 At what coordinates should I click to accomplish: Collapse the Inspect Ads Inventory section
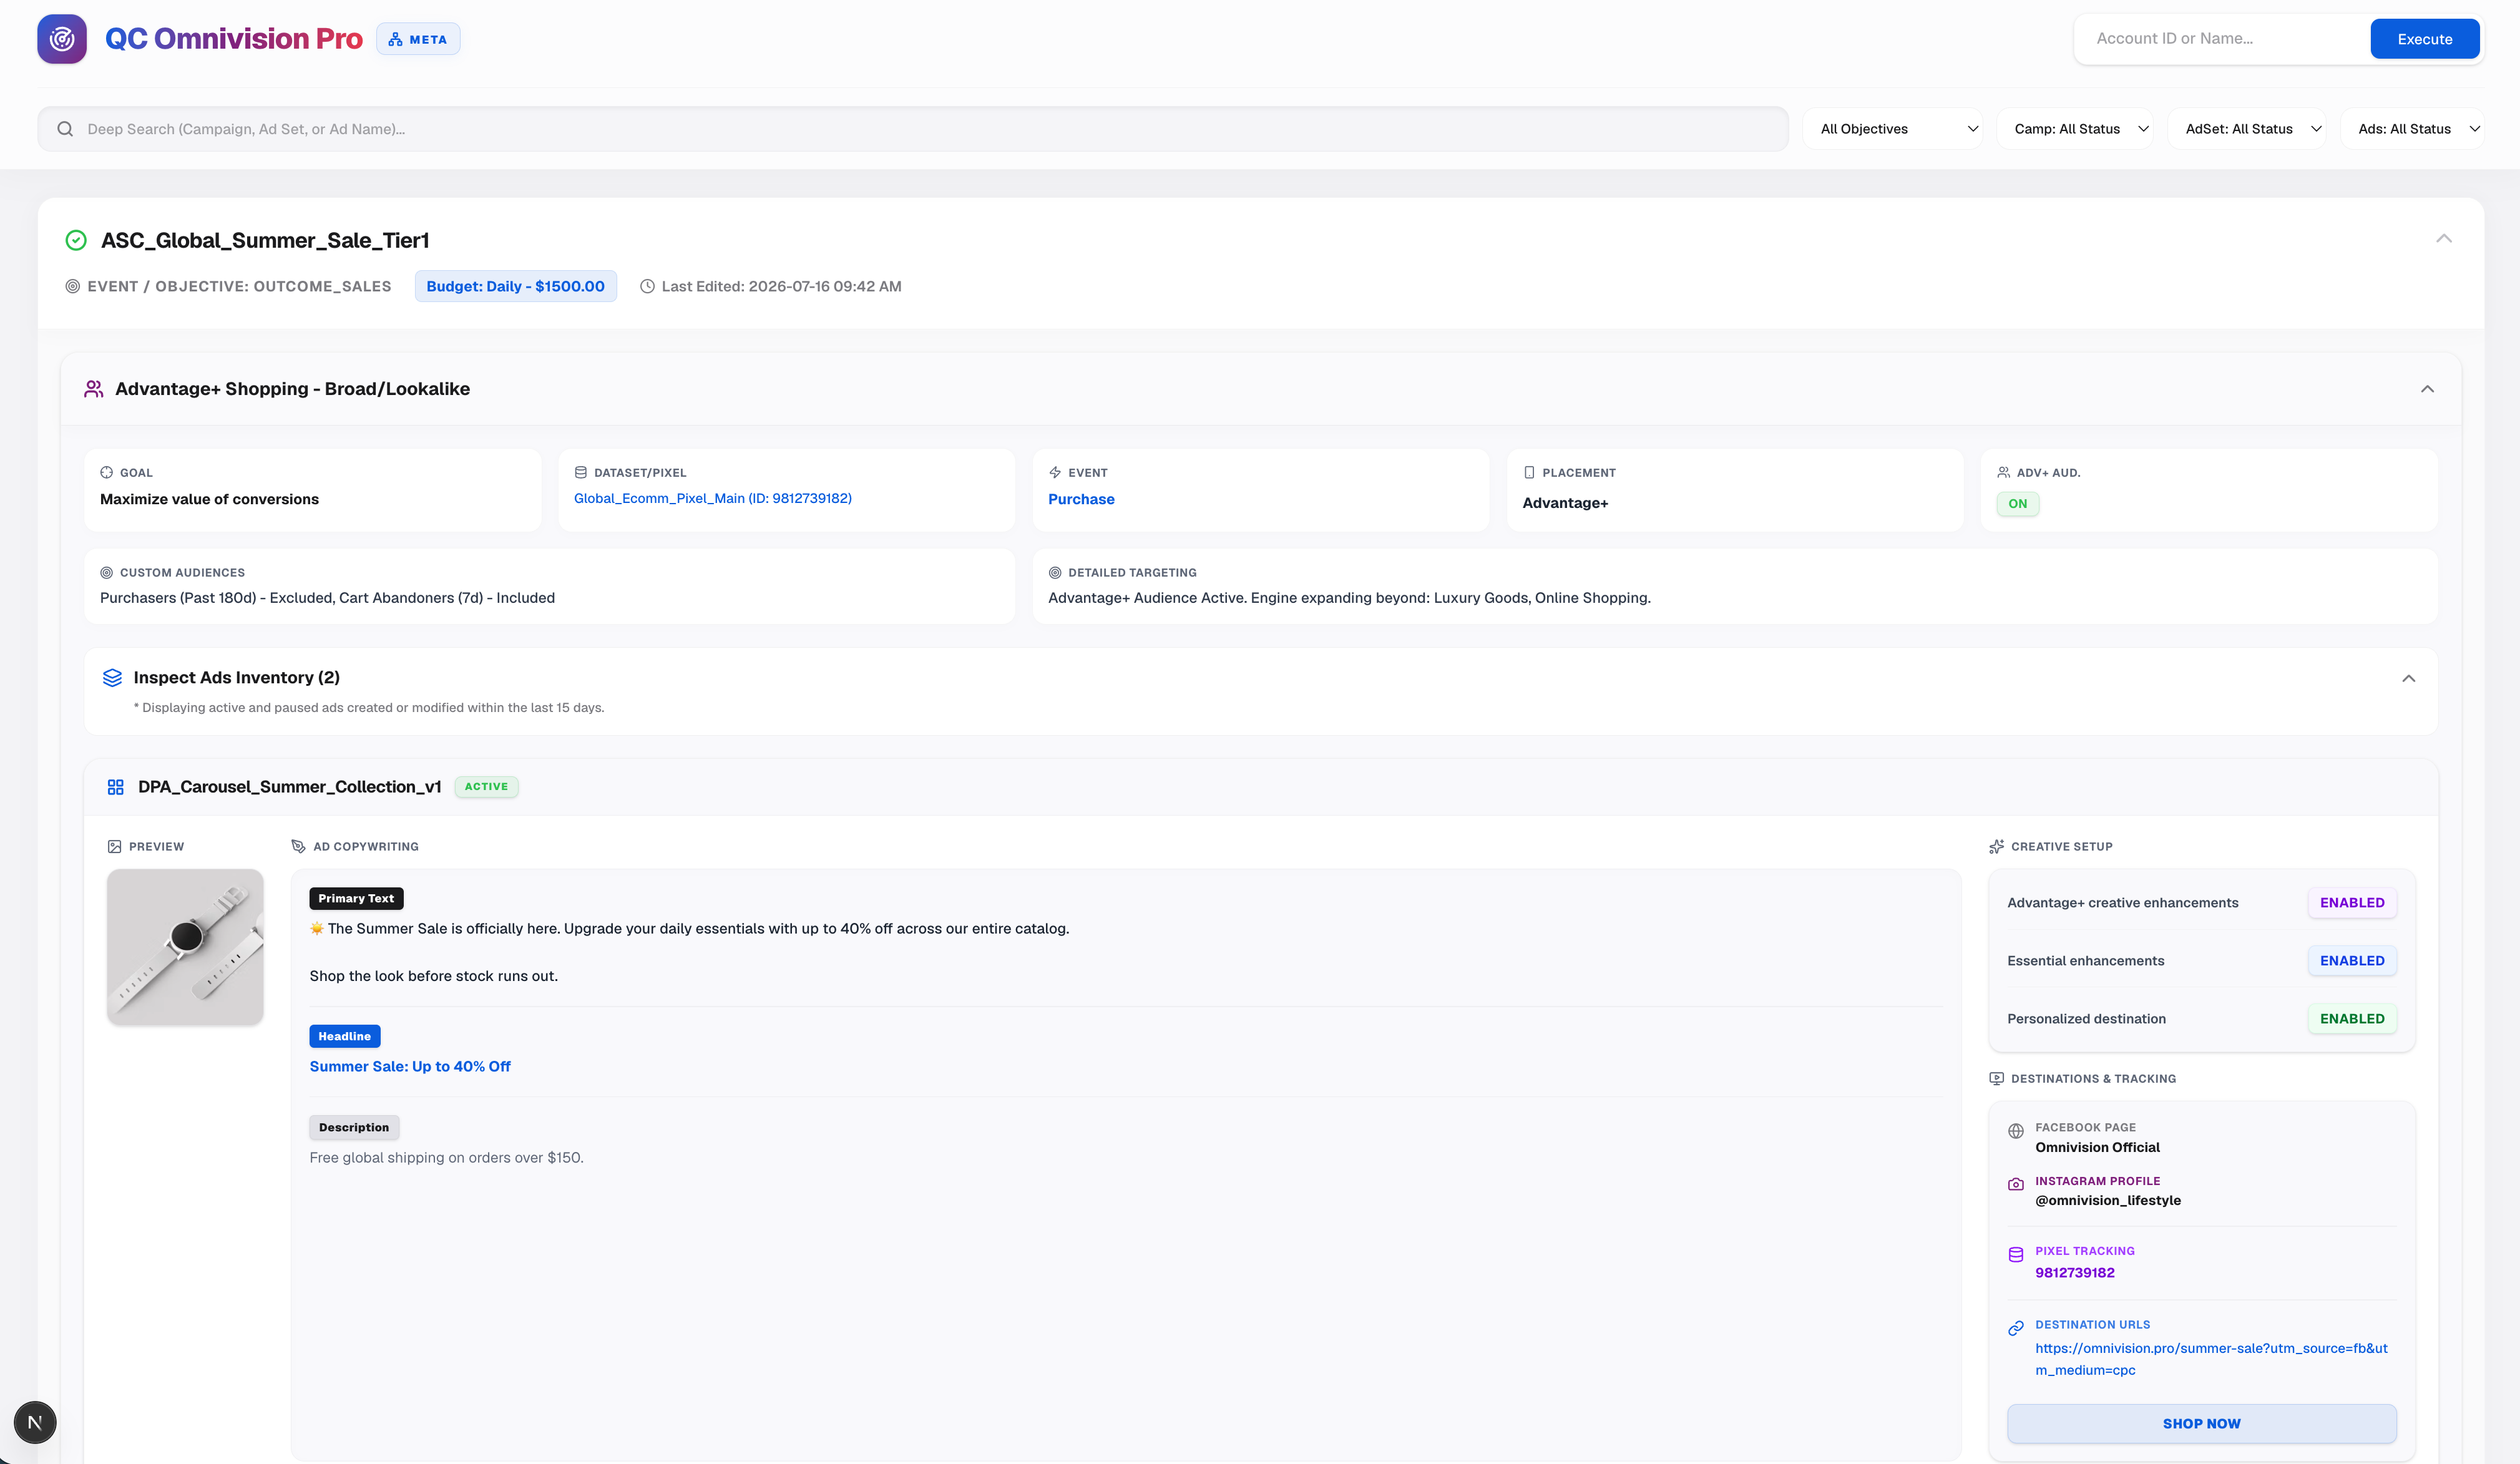tap(2408, 678)
